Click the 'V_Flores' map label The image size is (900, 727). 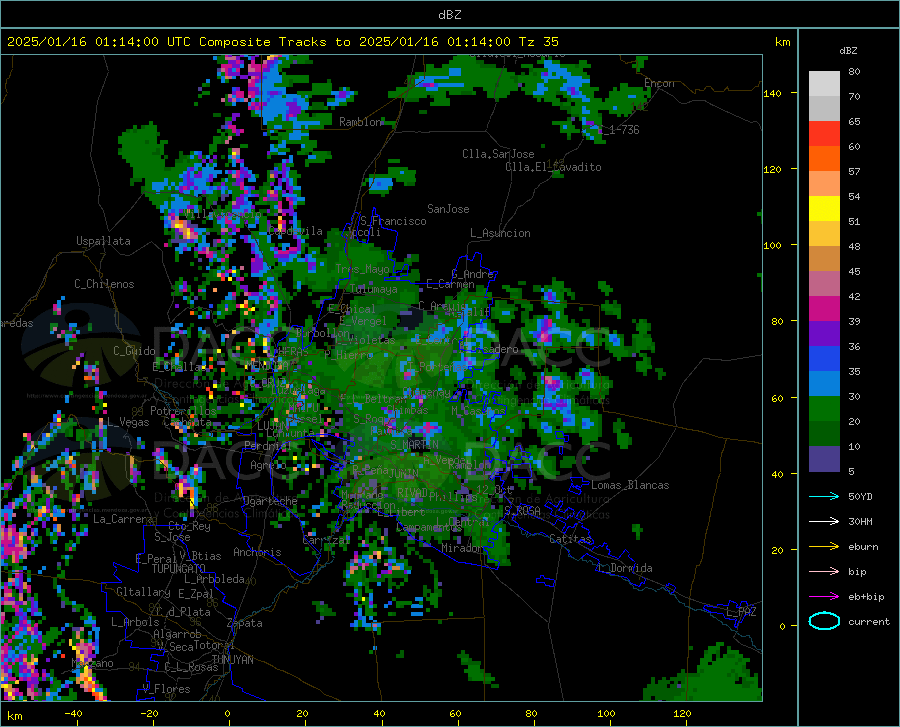click(166, 689)
